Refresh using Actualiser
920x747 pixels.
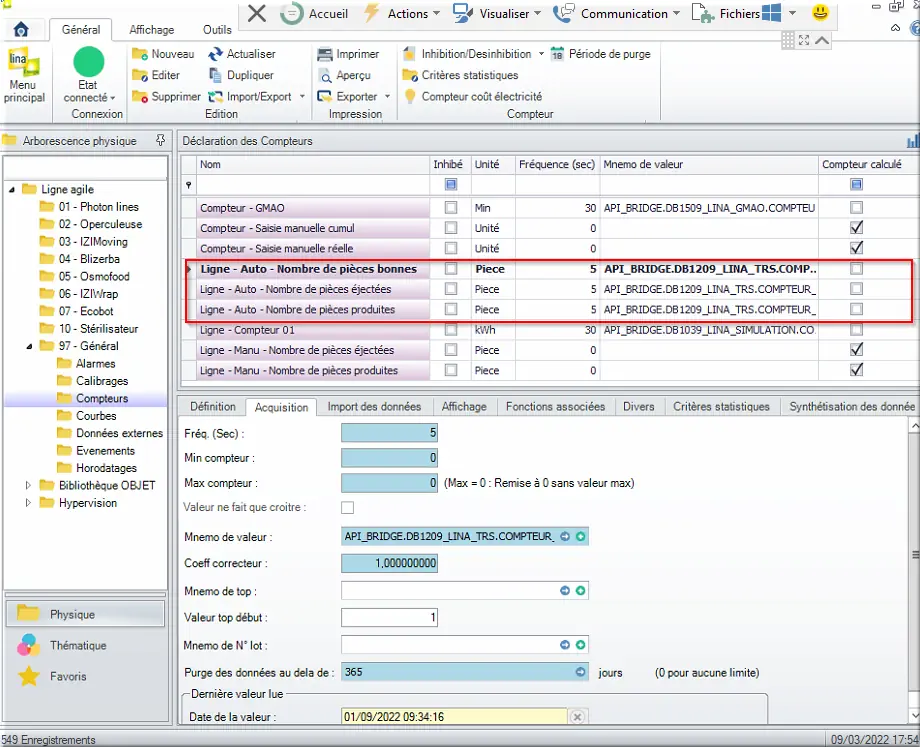click(242, 54)
